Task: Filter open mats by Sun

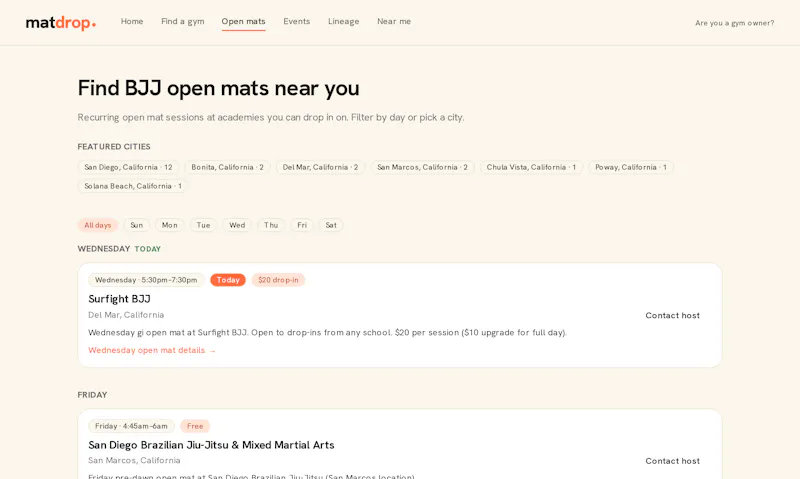Action: 137,225
